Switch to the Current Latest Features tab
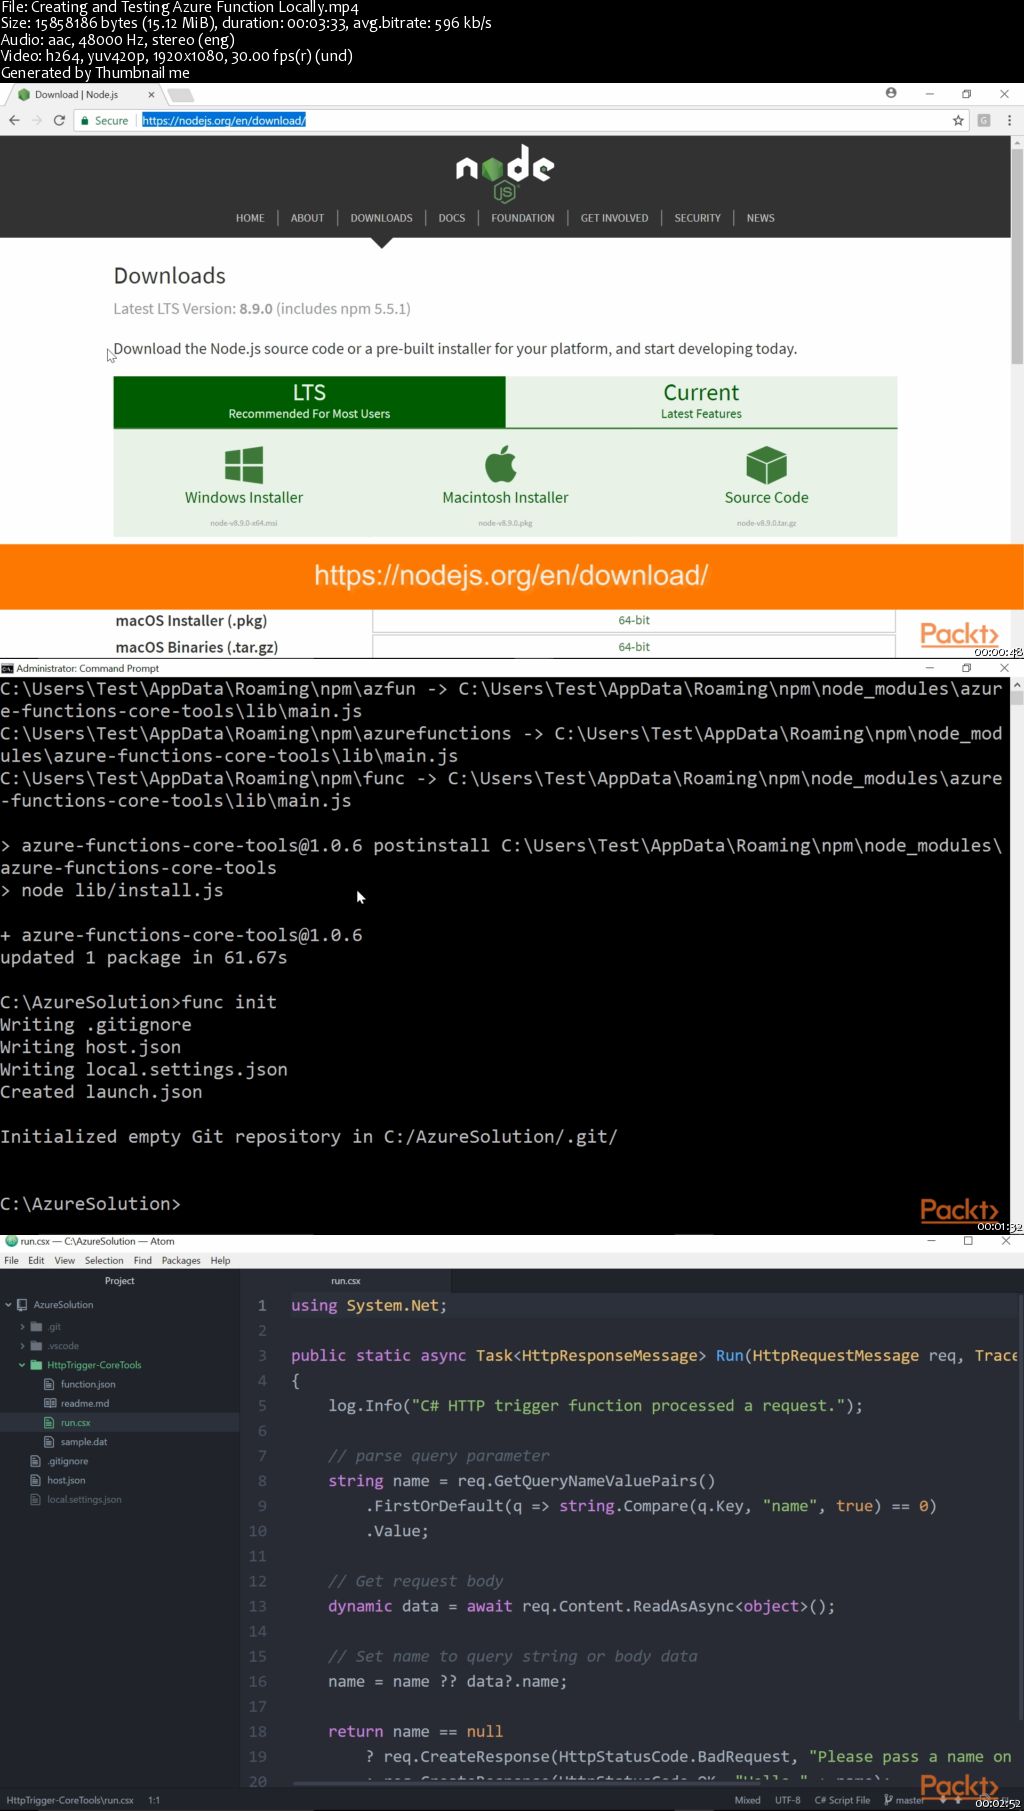The height and width of the screenshot is (1811, 1024). click(701, 401)
